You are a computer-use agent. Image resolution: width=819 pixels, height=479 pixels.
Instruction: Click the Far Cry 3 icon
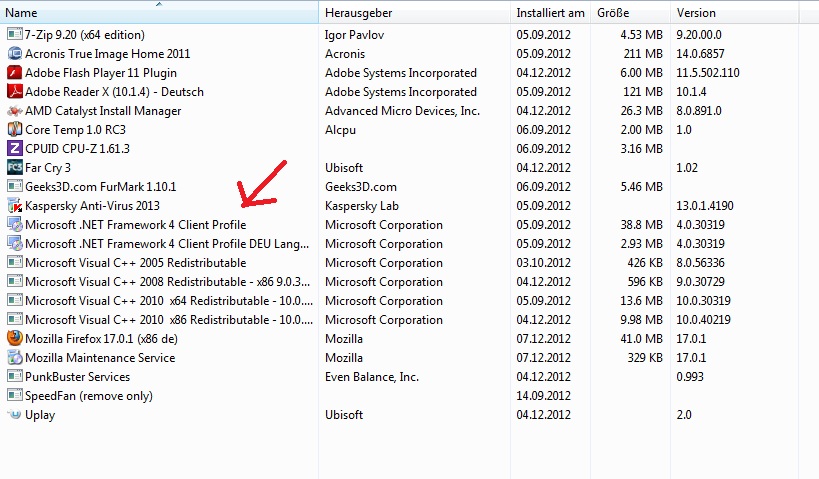pyautogui.click(x=15, y=168)
